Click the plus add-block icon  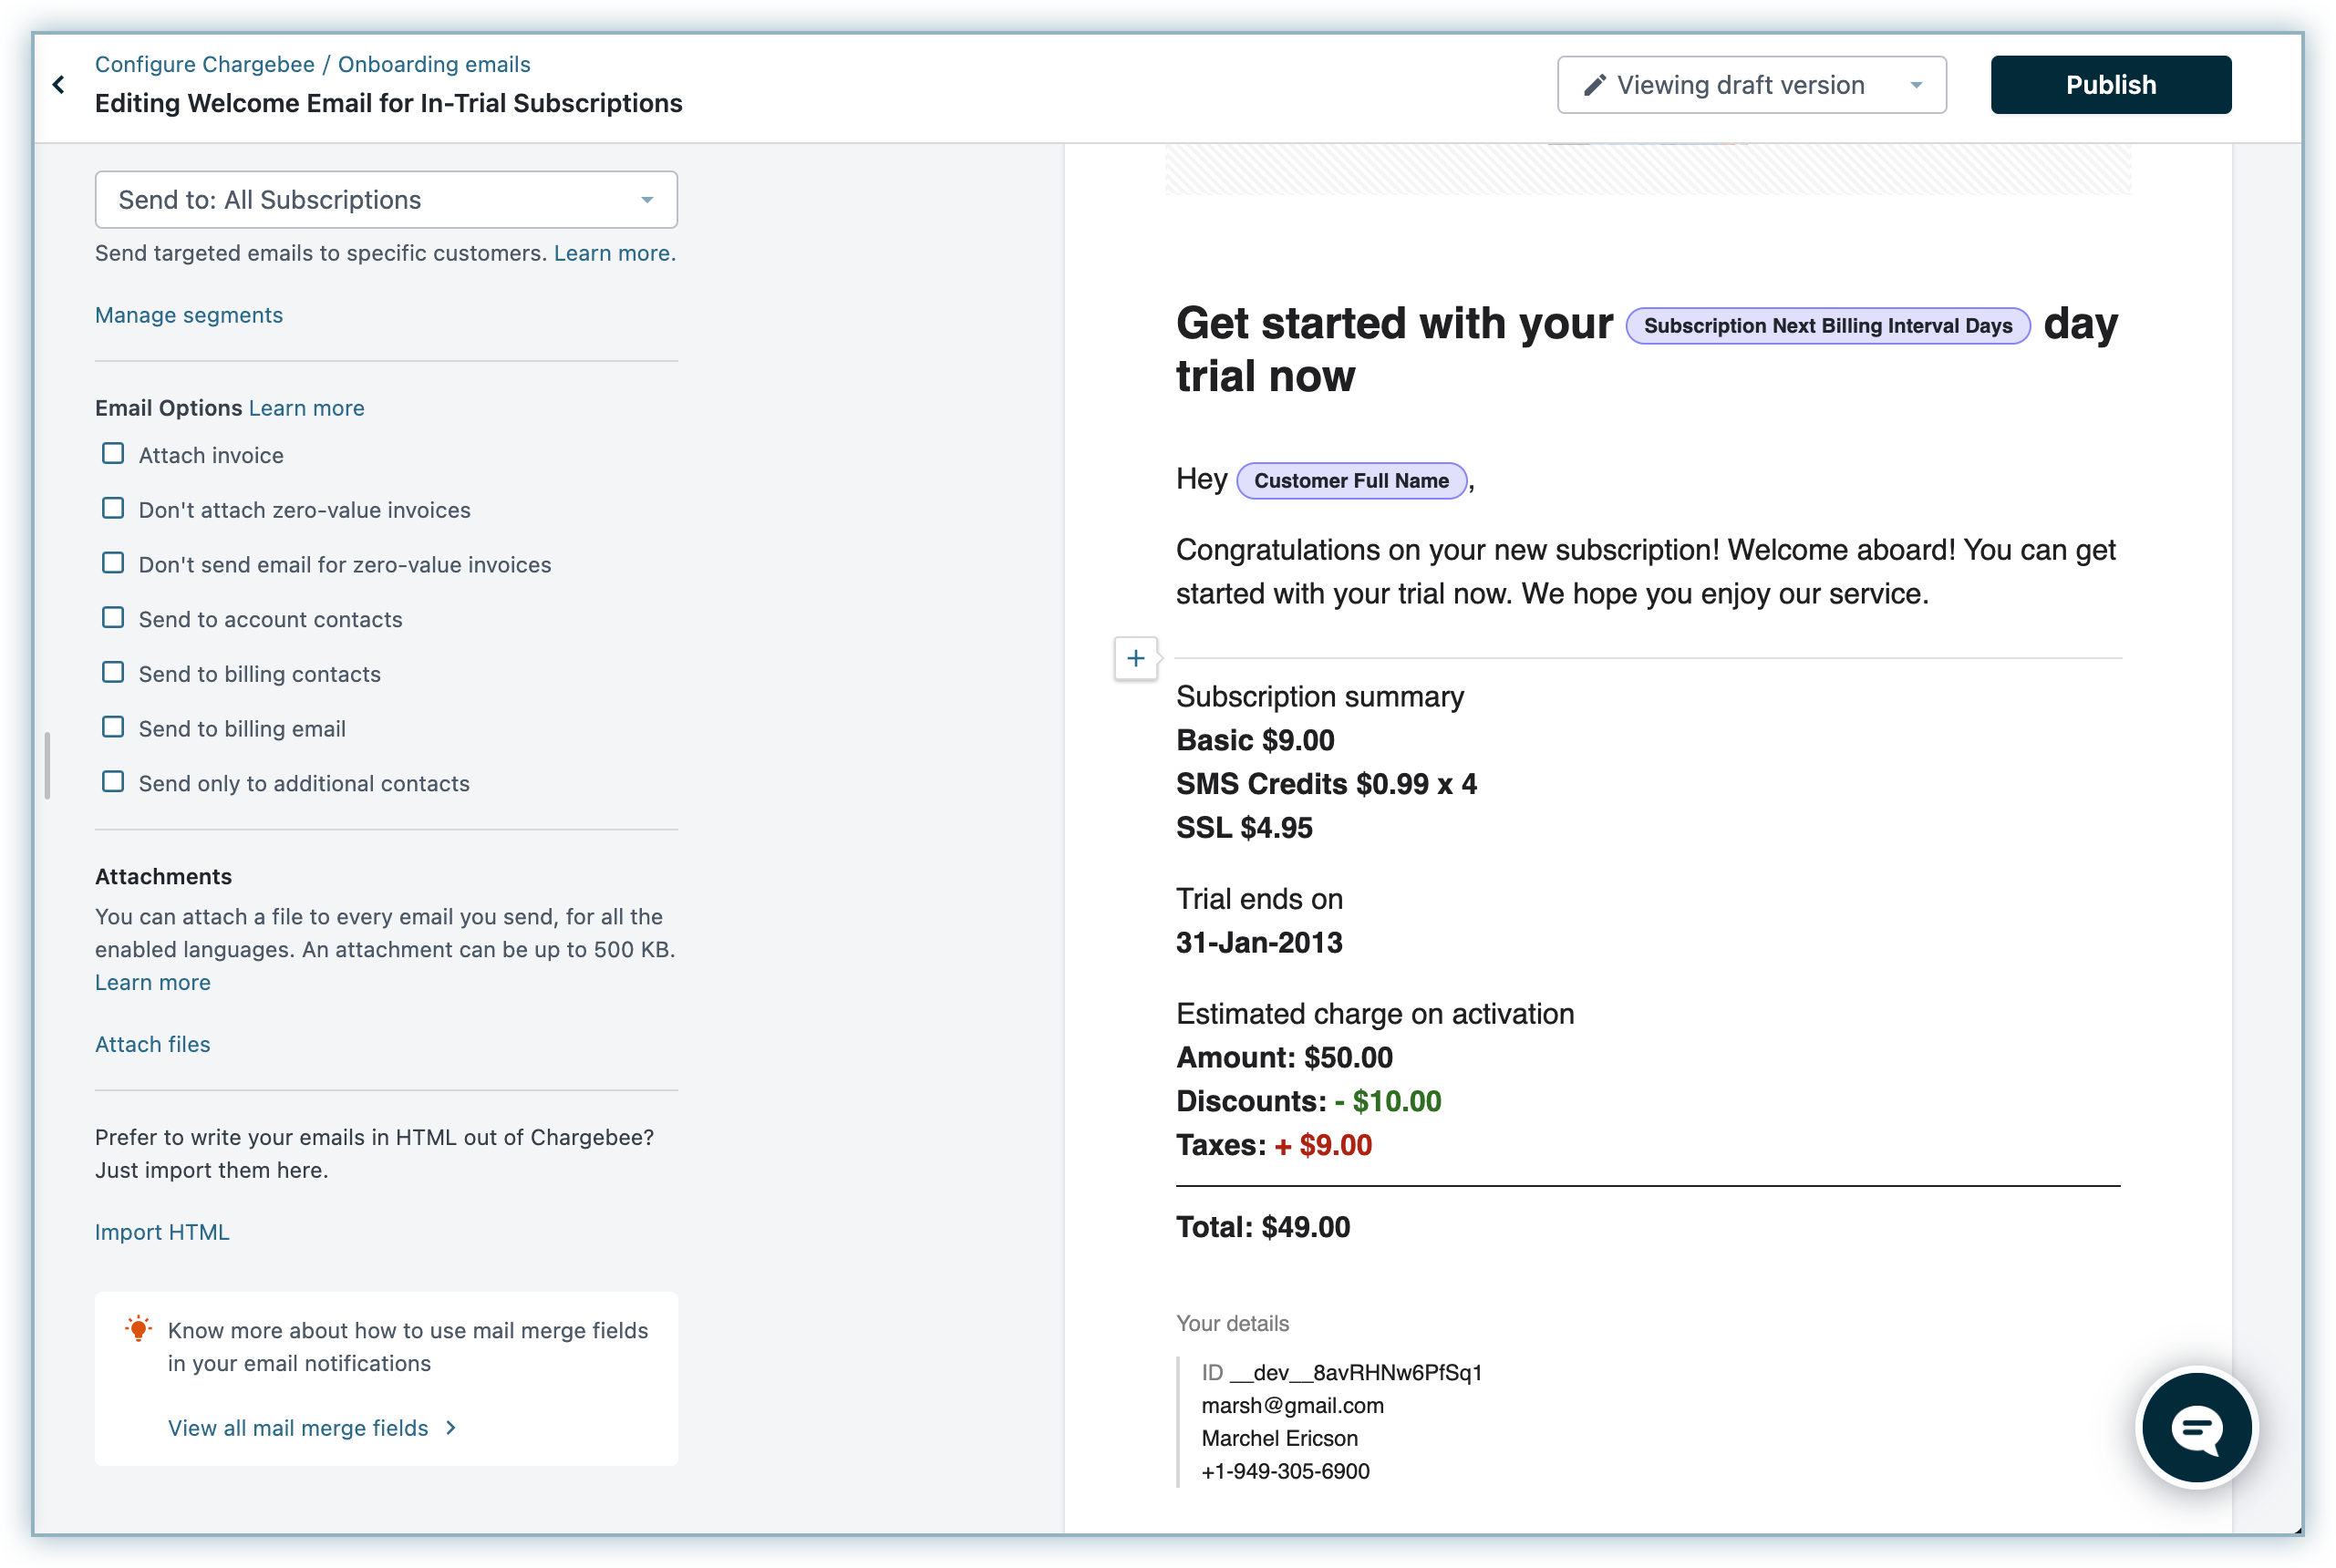(1135, 659)
